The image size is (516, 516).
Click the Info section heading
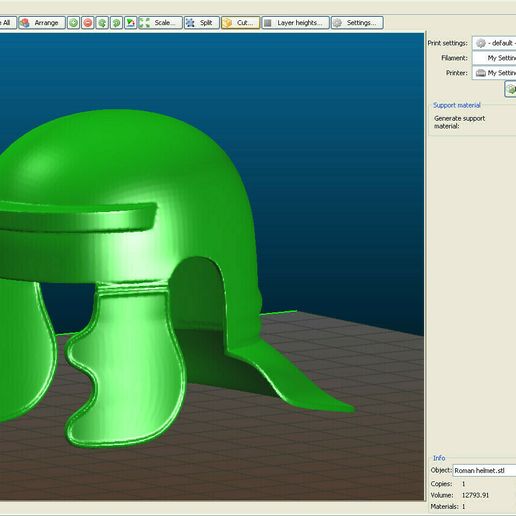tap(439, 458)
